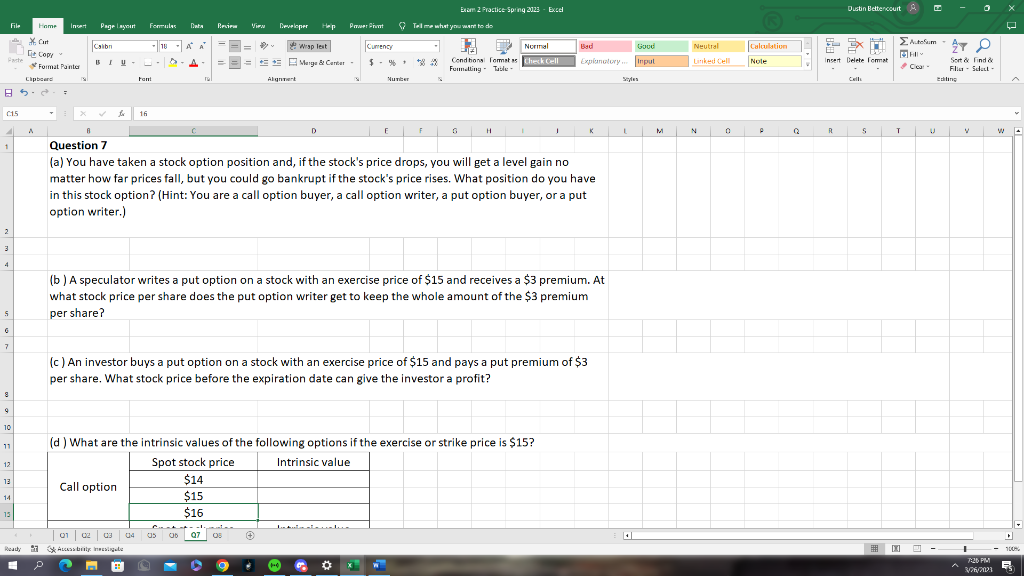Apply the Normal cell style

(x=549, y=46)
